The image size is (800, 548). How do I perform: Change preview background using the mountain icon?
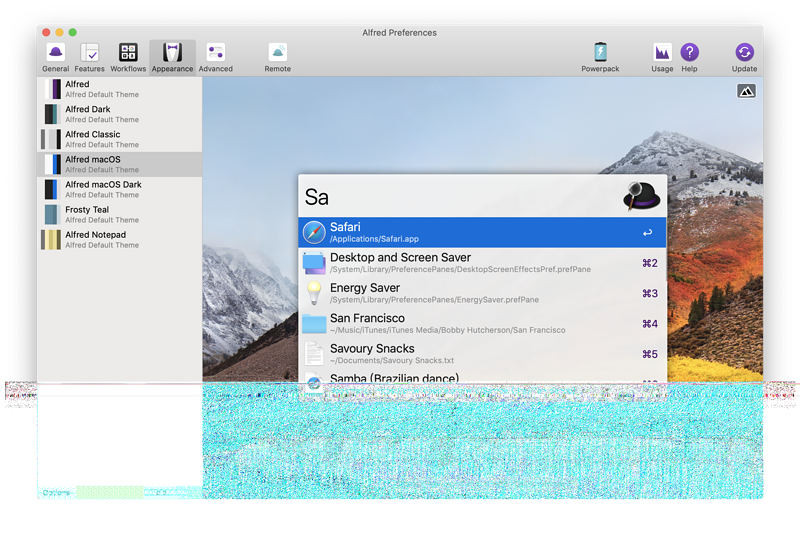[x=746, y=91]
